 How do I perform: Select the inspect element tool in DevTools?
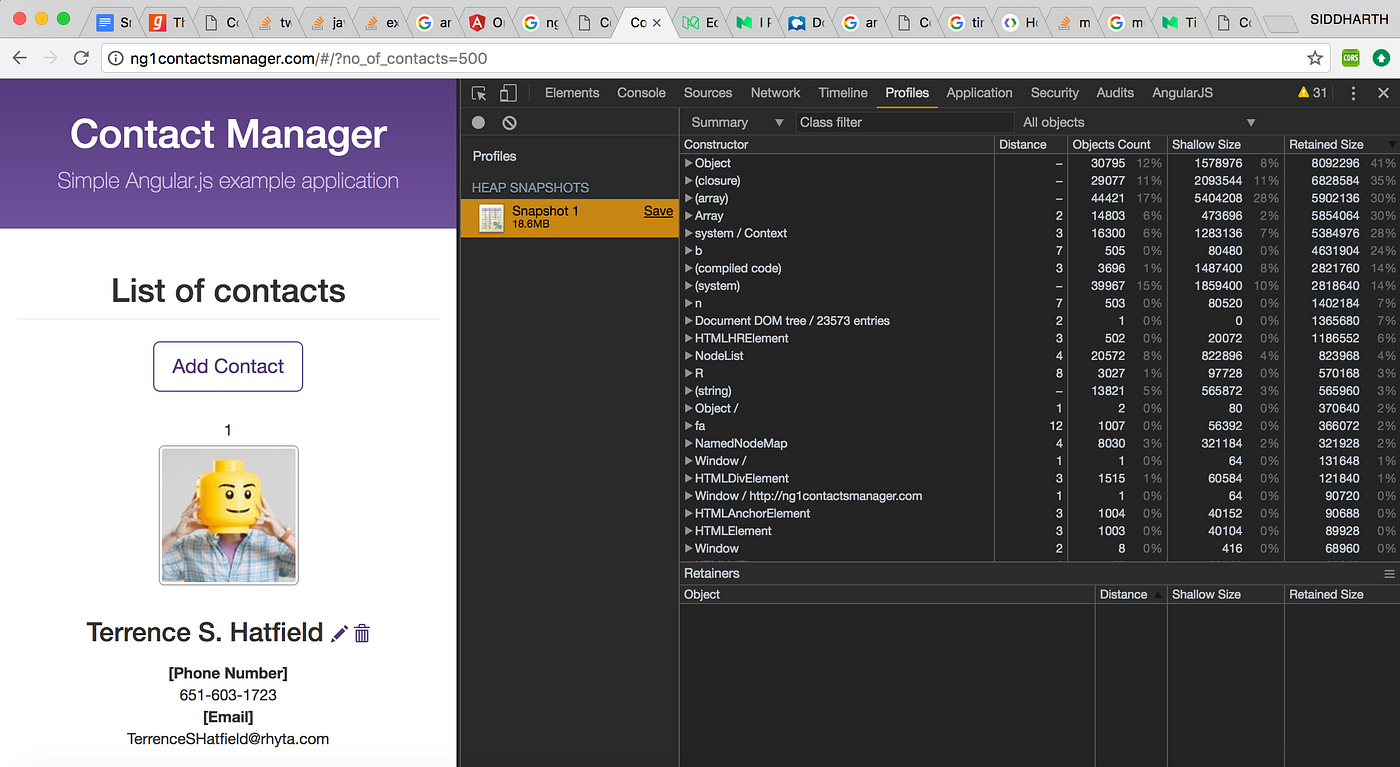(479, 92)
